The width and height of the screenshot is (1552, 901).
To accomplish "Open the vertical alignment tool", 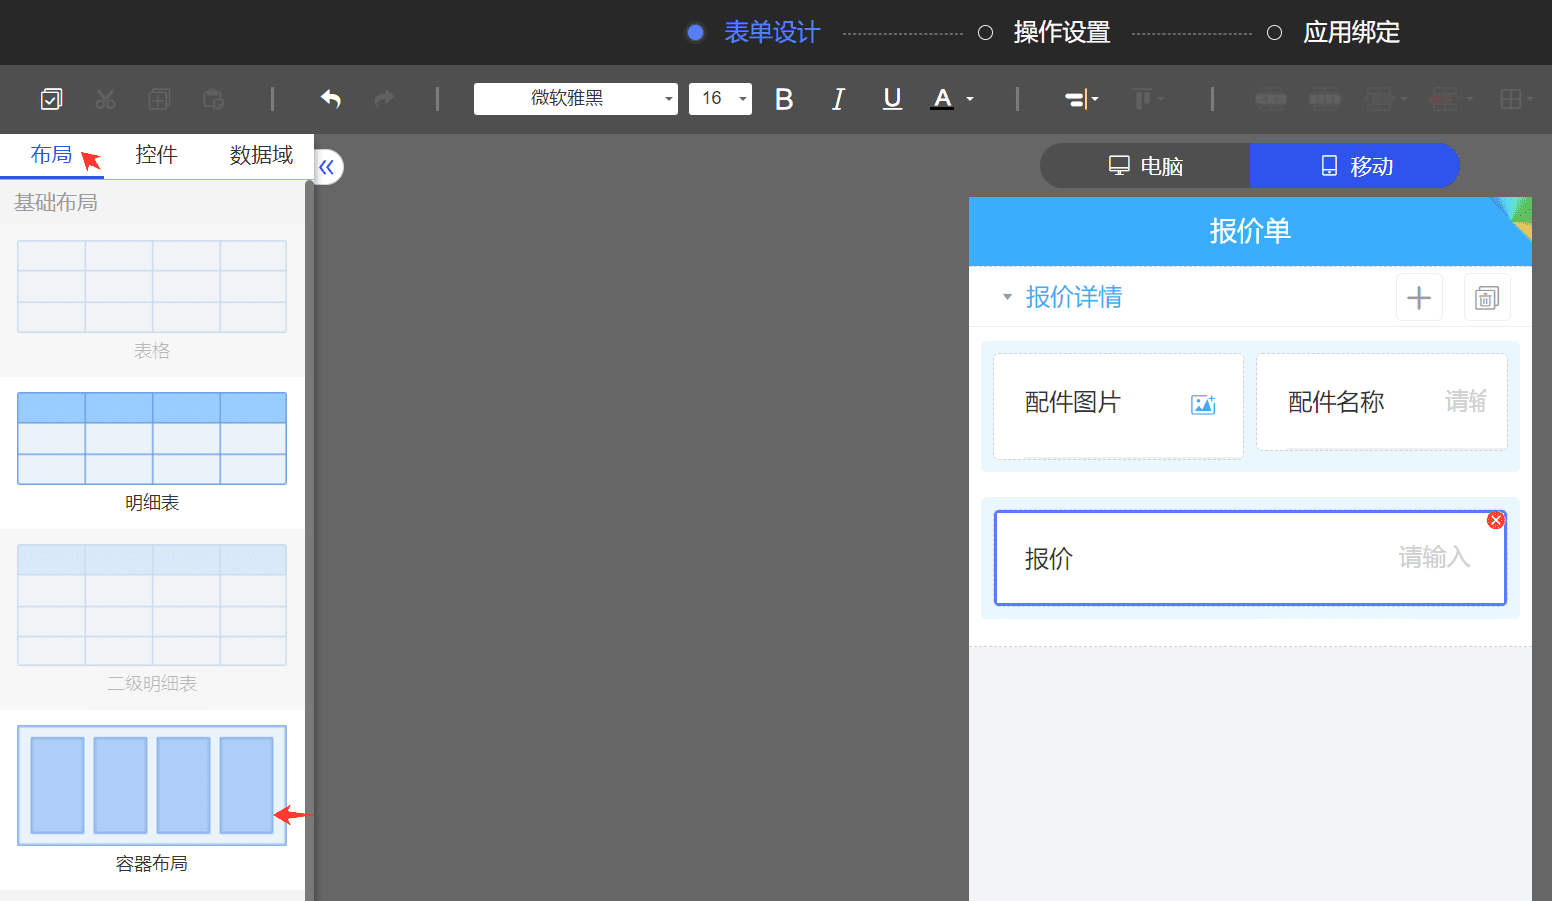I will [1147, 98].
